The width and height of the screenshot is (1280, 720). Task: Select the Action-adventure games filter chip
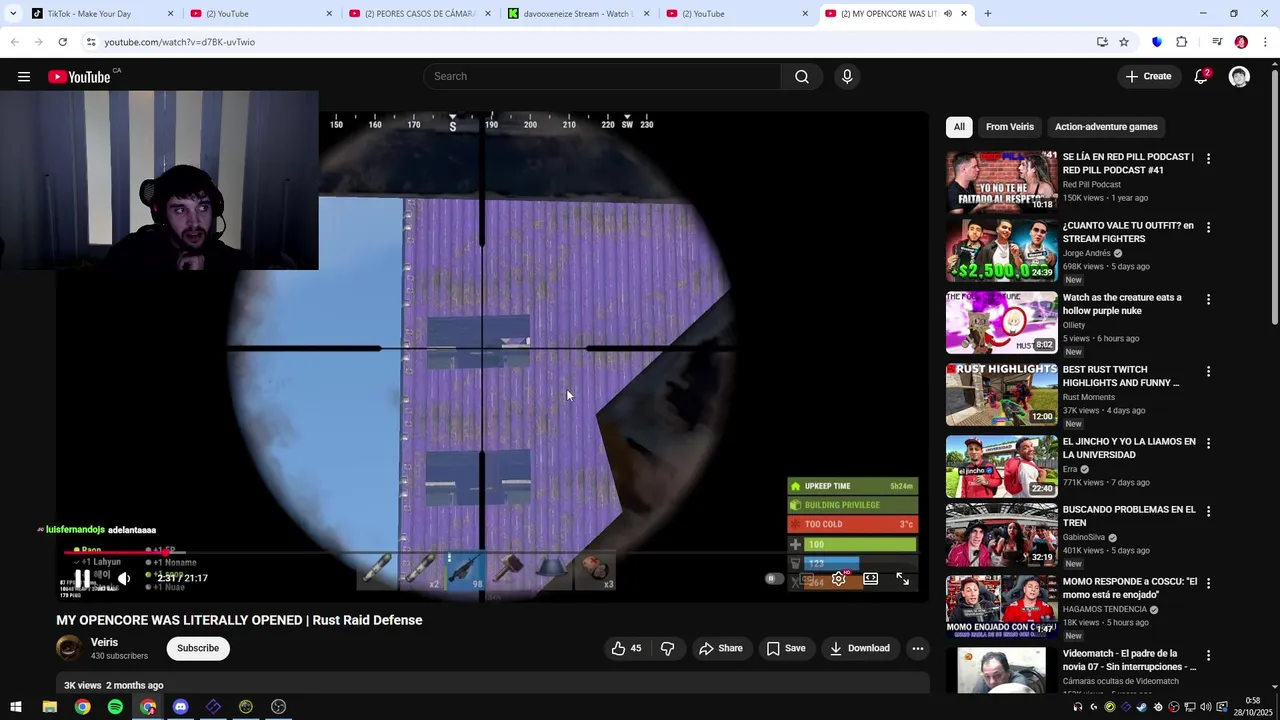[1106, 127]
